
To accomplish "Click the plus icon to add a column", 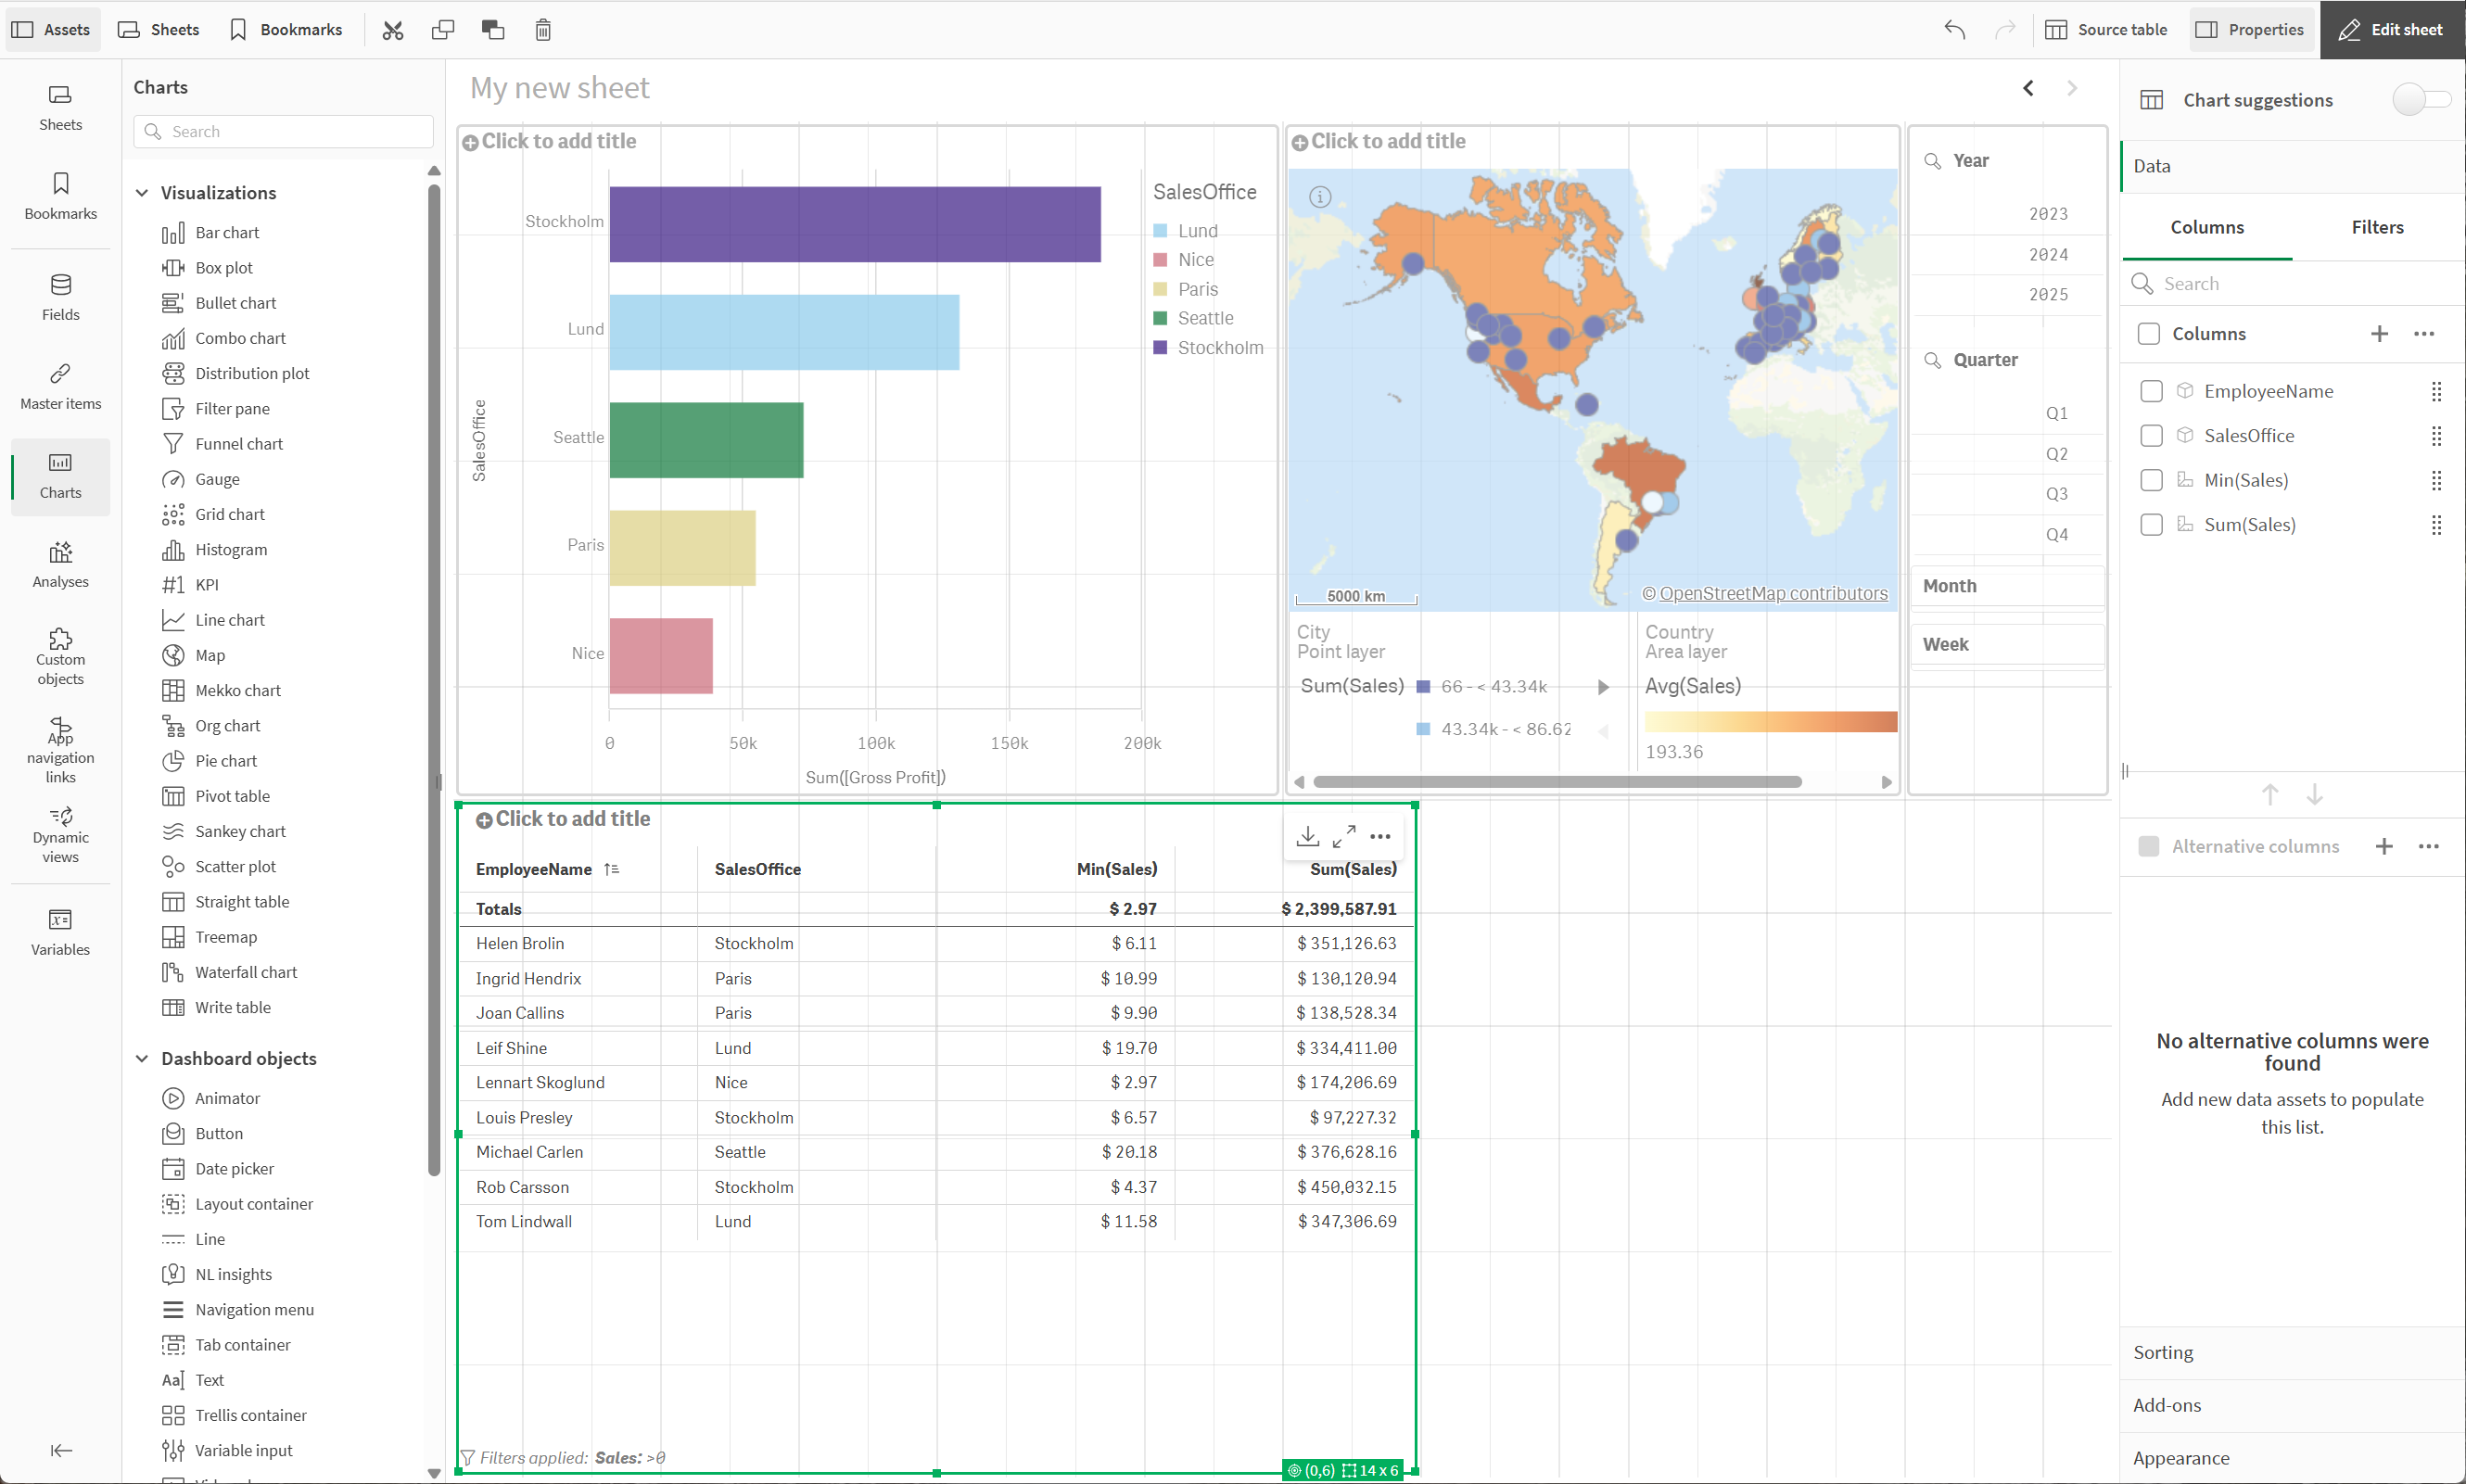I will (2379, 334).
